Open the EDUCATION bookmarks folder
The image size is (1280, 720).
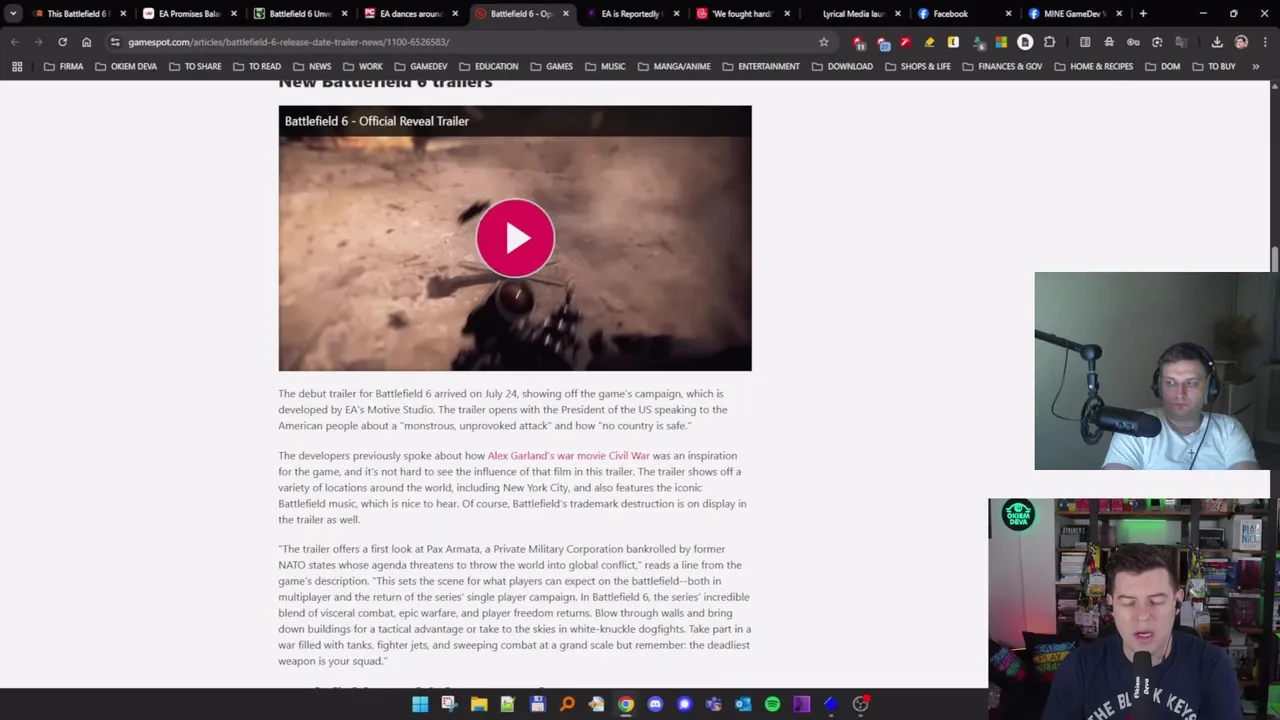488,66
